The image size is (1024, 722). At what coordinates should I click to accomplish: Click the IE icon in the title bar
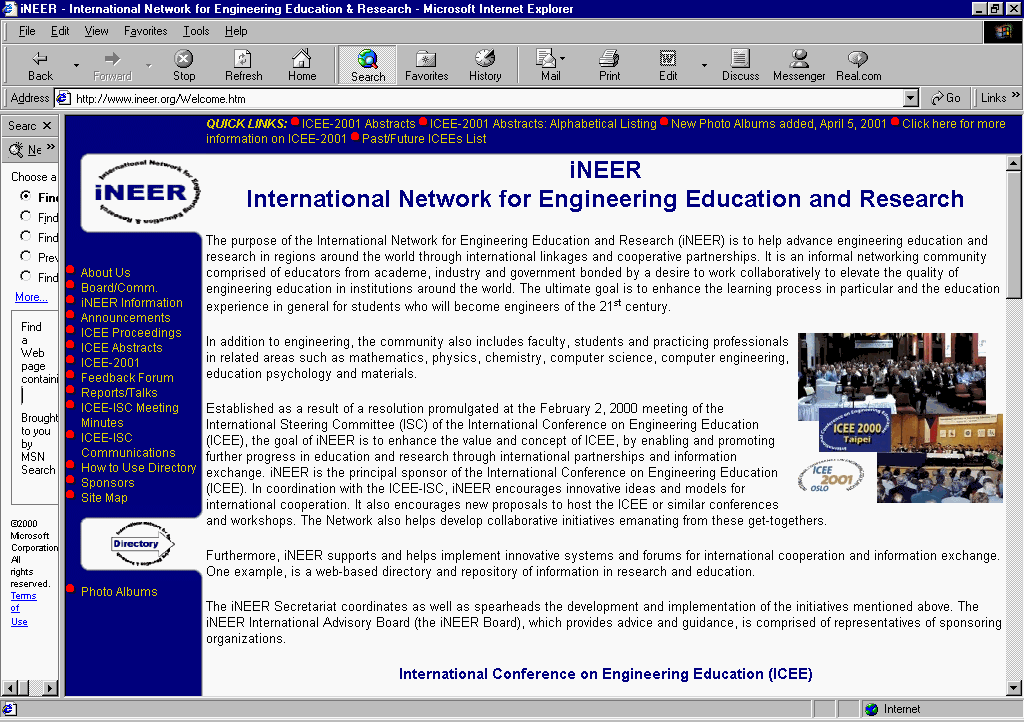9,8
